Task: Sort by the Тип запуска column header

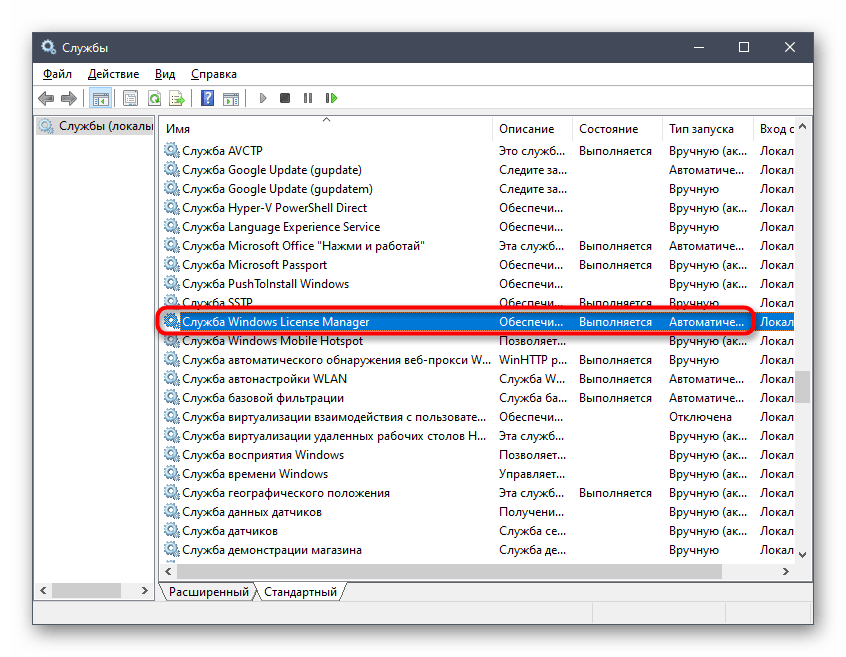Action: pyautogui.click(x=707, y=129)
